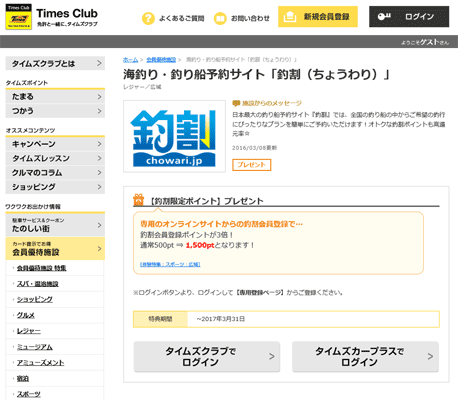Open キャンペーン menu item

55,144
